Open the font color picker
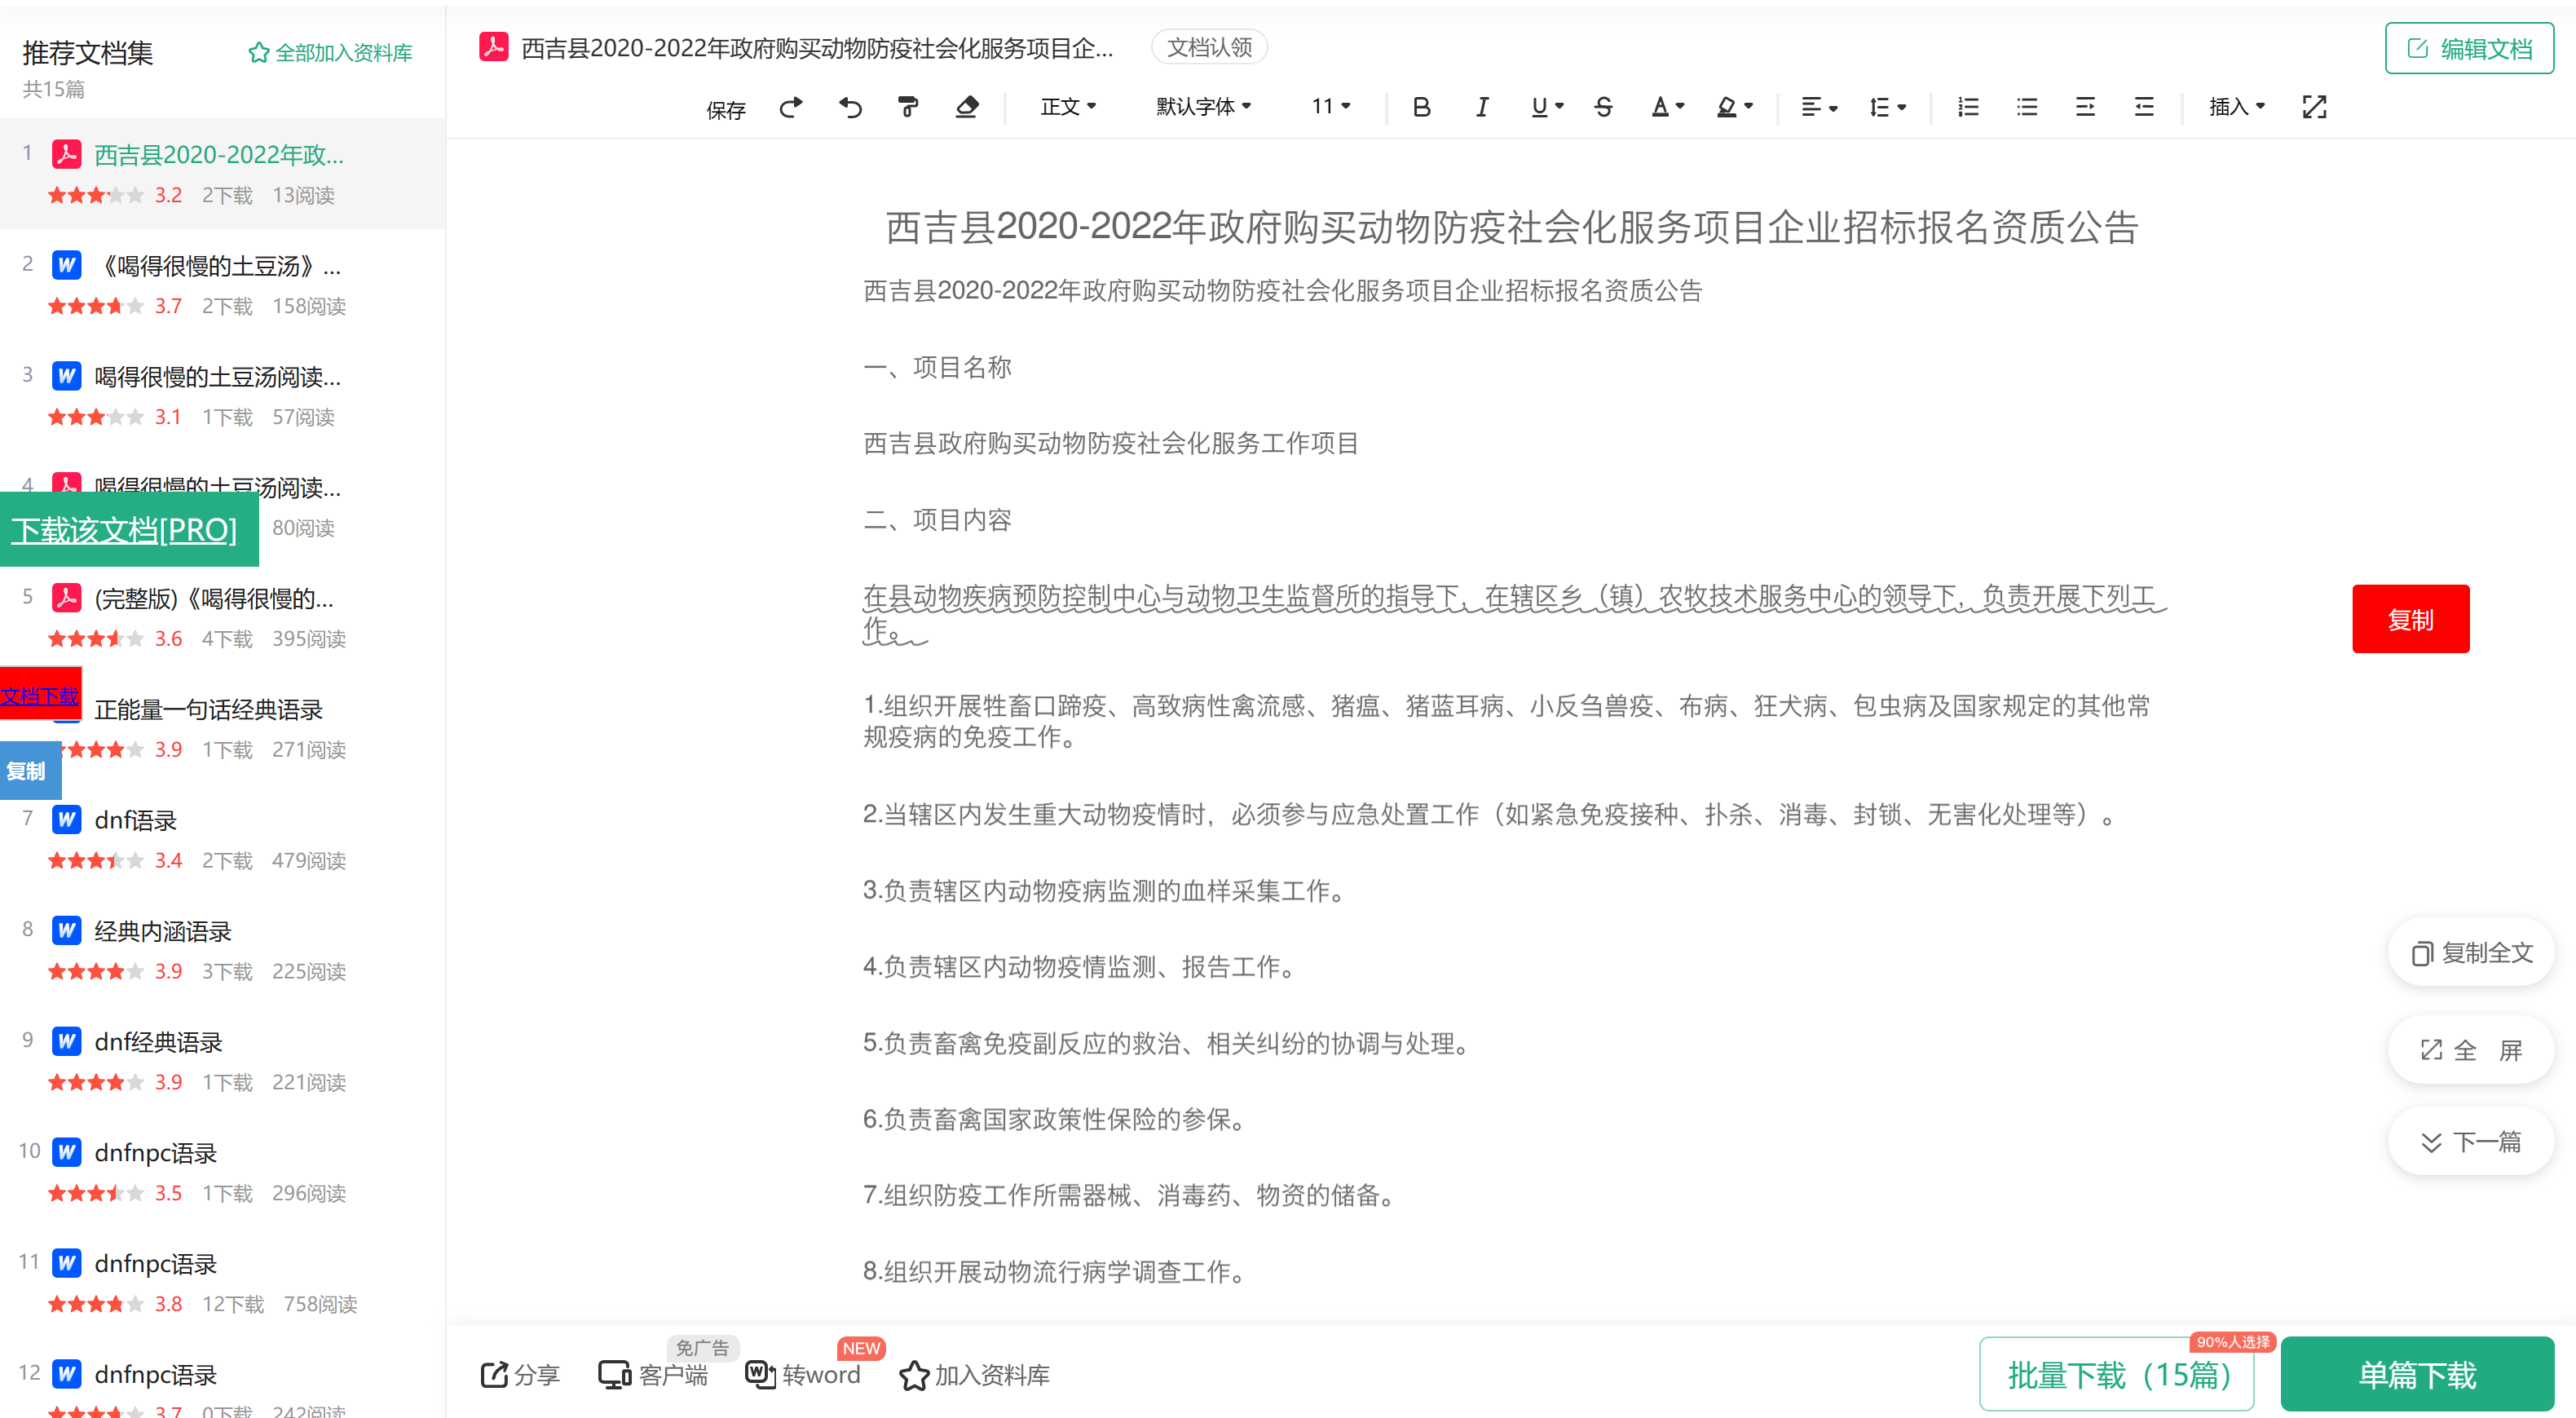The height and width of the screenshot is (1418, 2576). (x=1666, y=107)
